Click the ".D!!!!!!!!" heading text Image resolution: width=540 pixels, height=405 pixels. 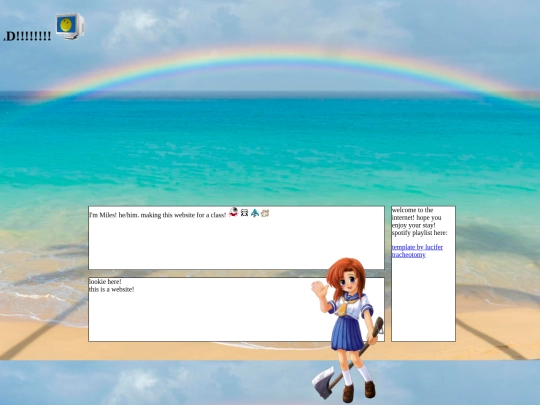click(27, 36)
